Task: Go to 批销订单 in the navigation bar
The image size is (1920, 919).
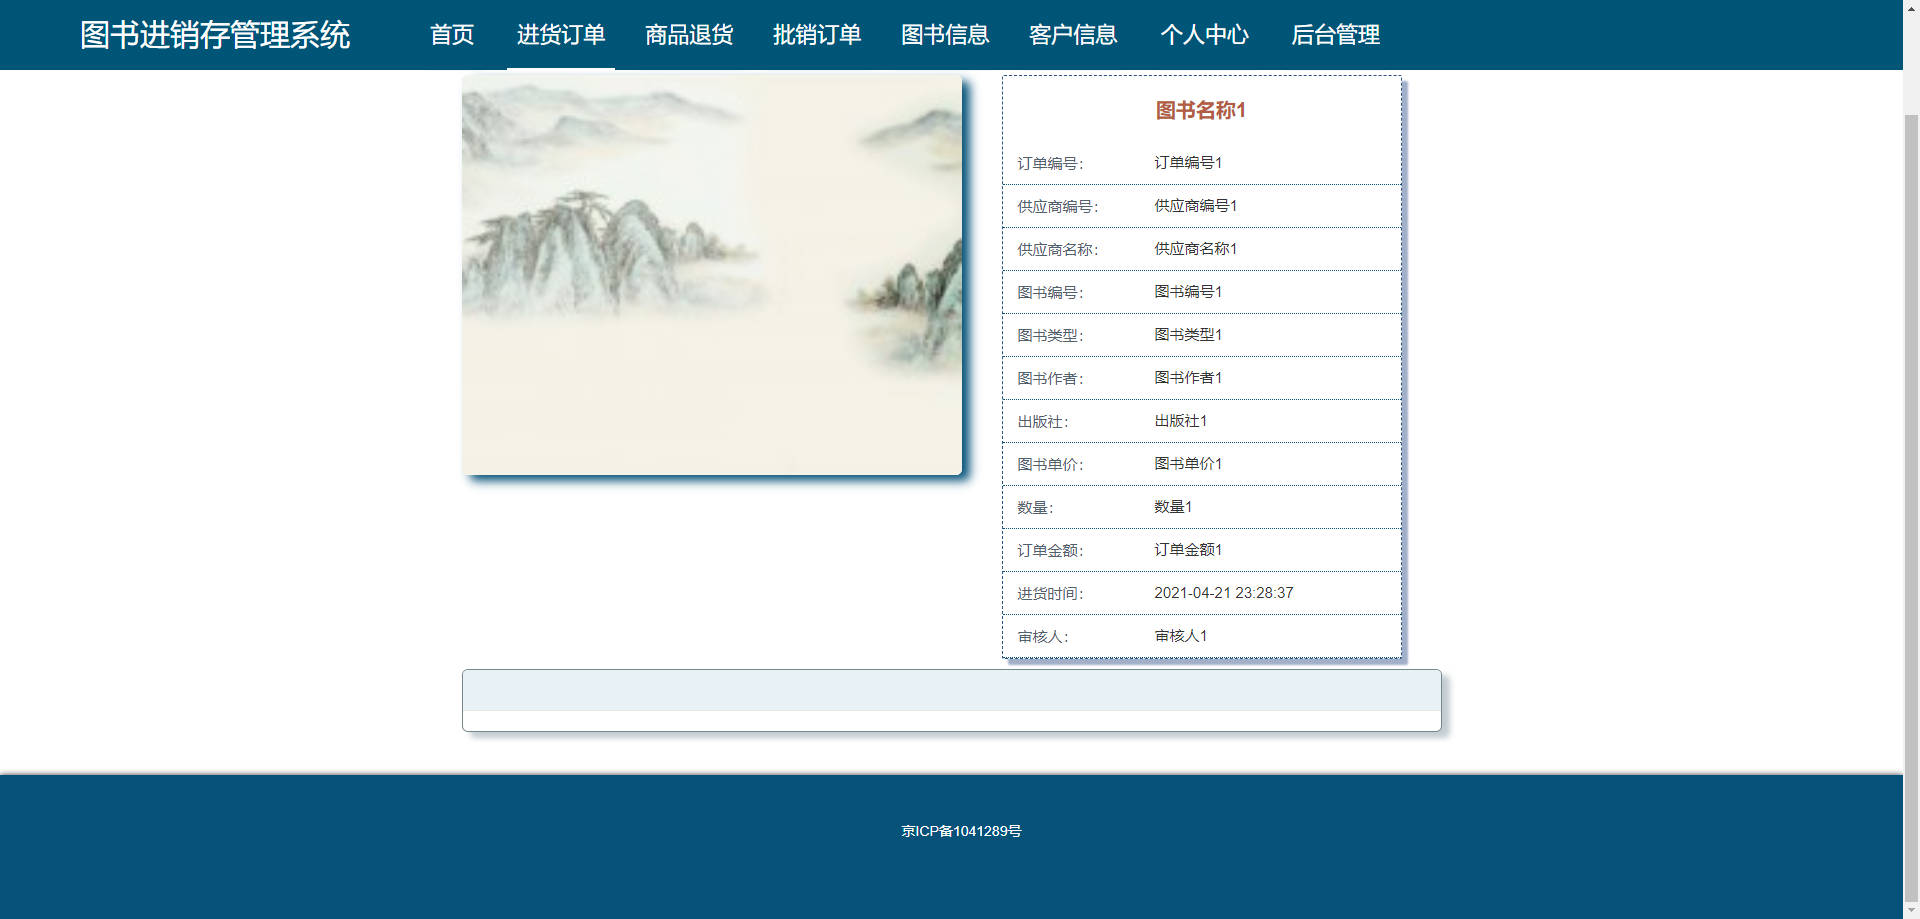Action: [817, 35]
